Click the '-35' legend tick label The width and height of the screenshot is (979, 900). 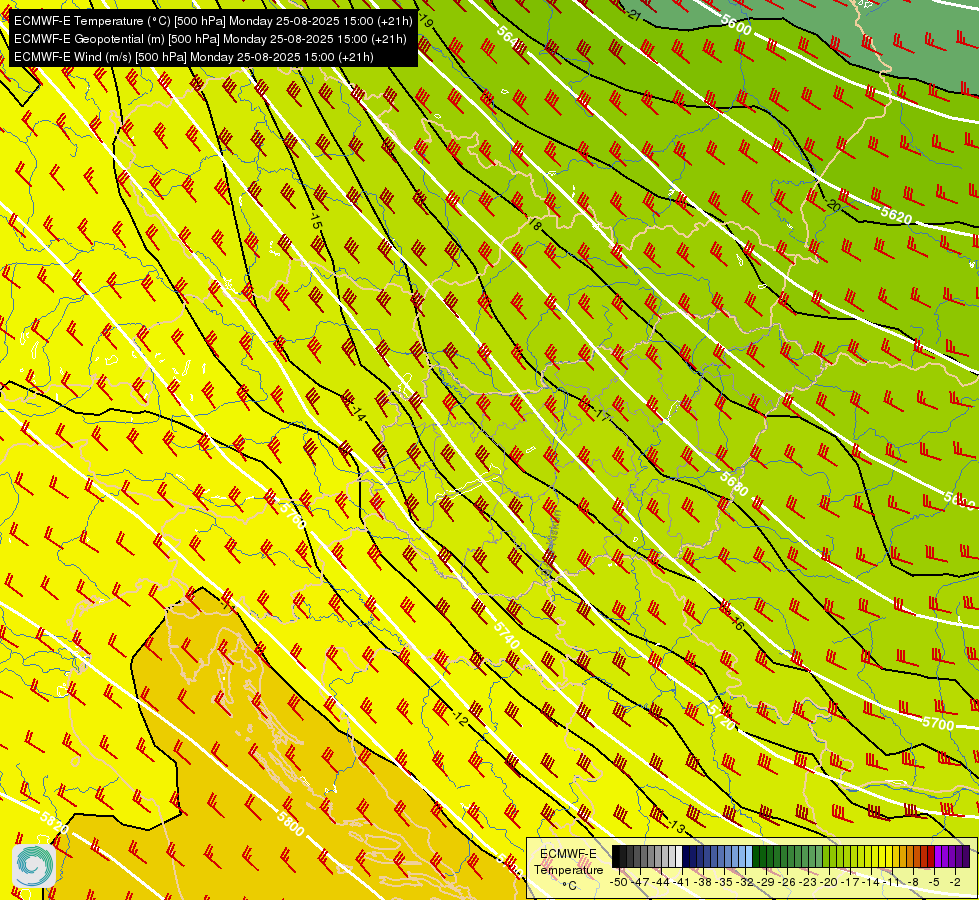tap(724, 882)
